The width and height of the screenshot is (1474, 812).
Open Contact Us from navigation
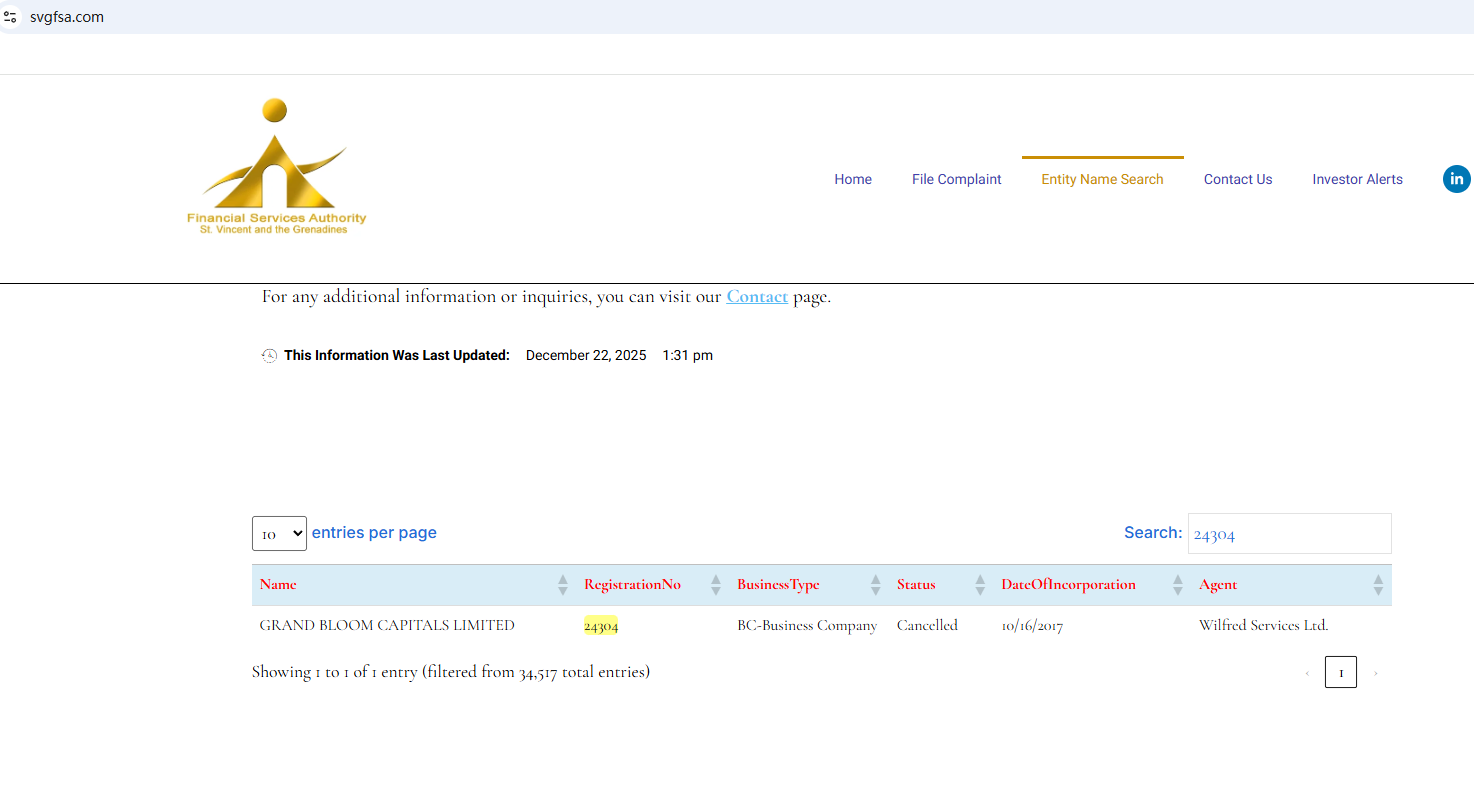click(1237, 180)
